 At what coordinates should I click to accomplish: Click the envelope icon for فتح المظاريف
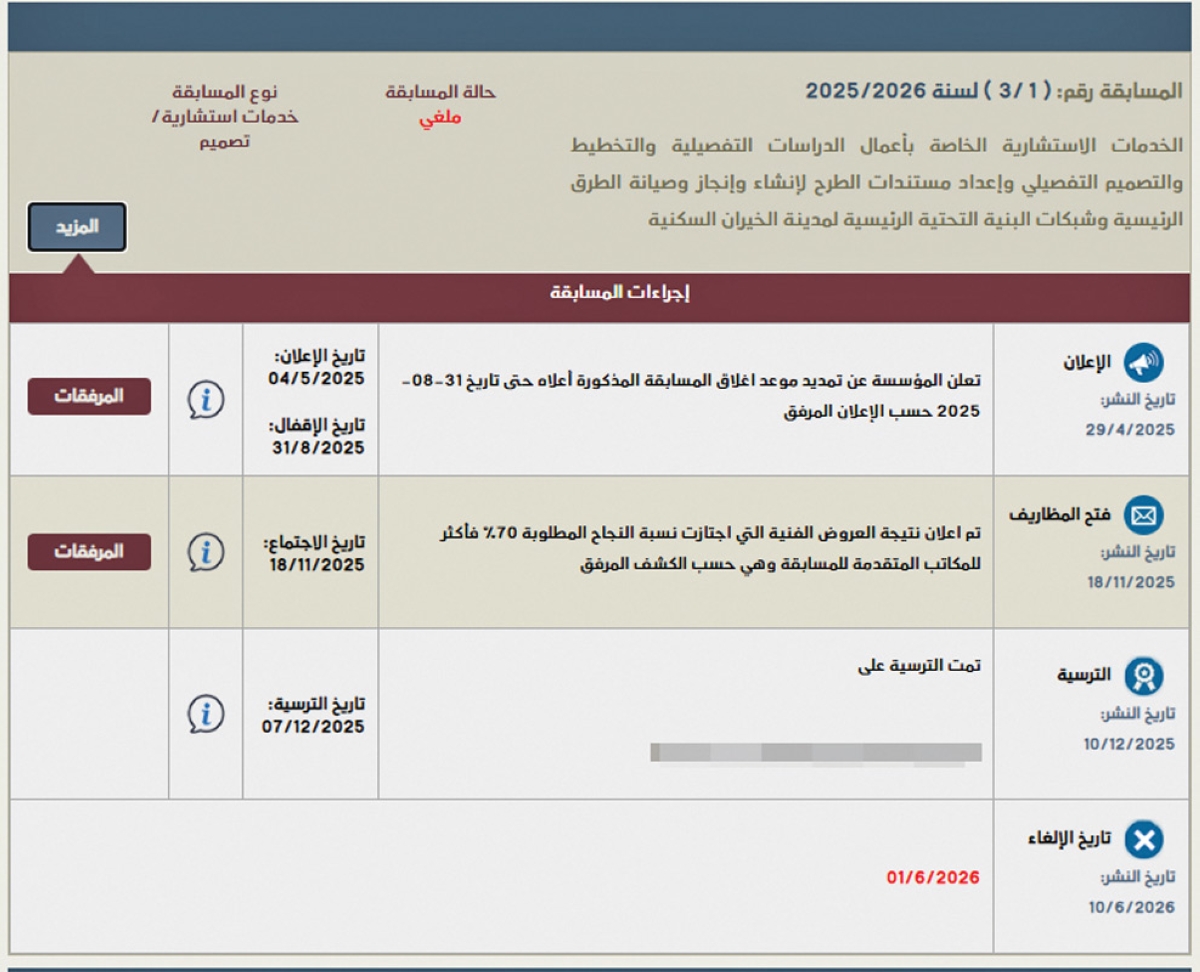1144,516
